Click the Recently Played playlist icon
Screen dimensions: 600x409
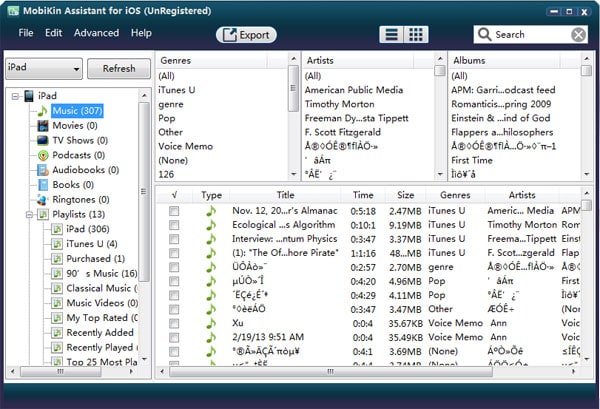(57, 347)
